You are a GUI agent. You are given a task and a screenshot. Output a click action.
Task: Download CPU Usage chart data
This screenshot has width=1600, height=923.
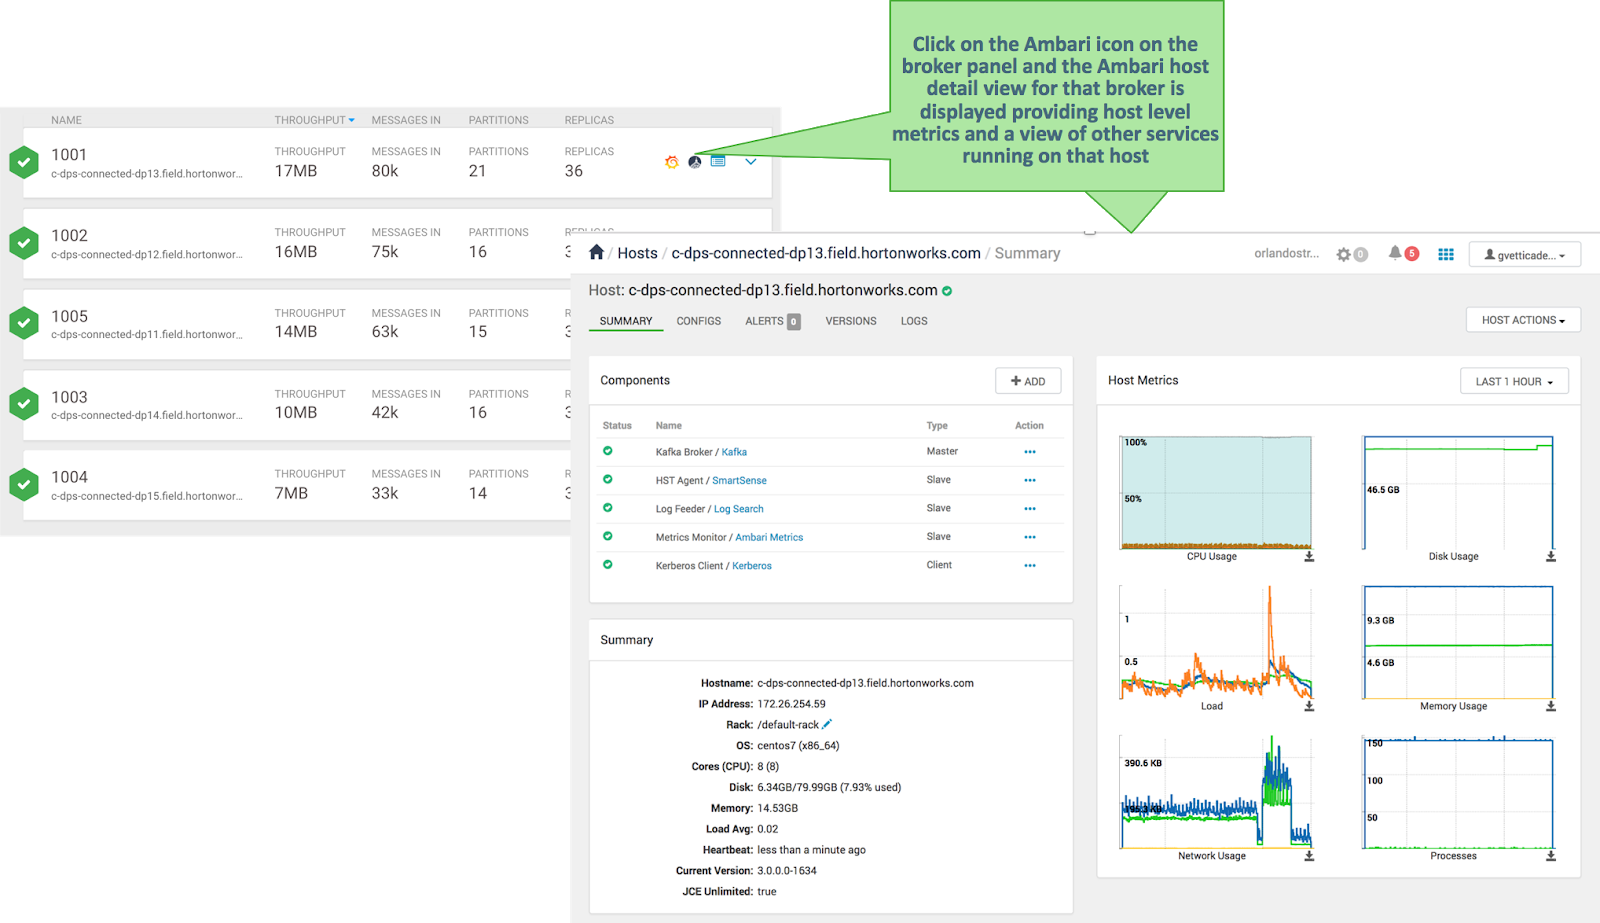(x=1309, y=556)
